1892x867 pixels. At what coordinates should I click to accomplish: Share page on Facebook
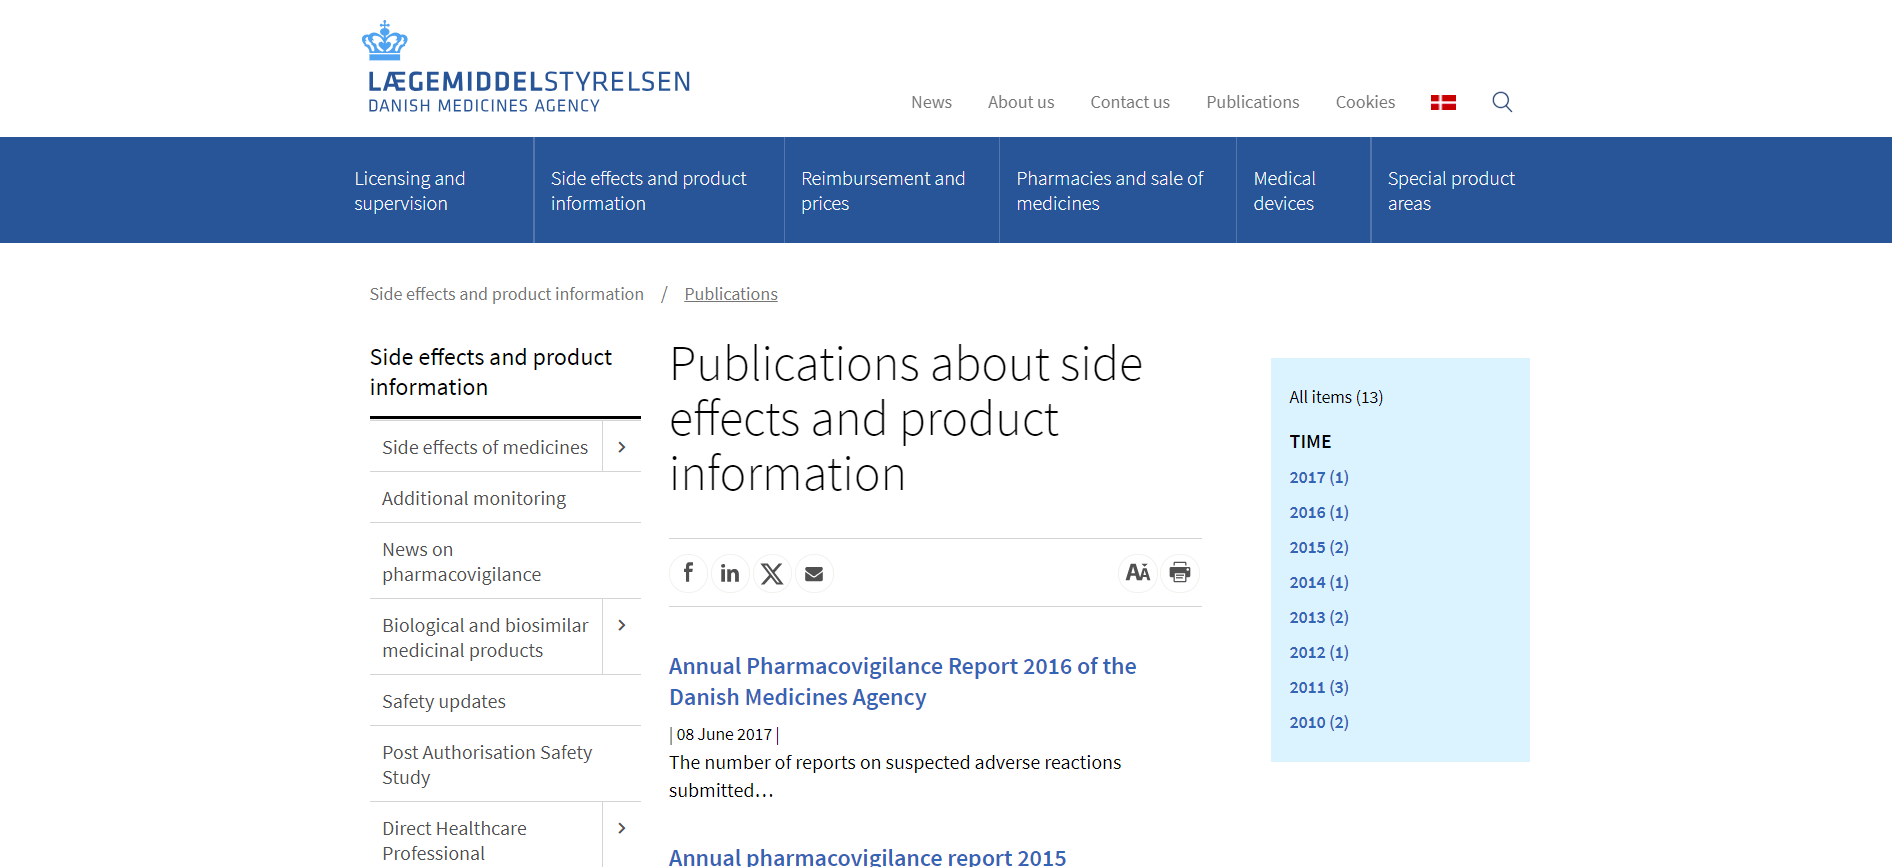688,573
